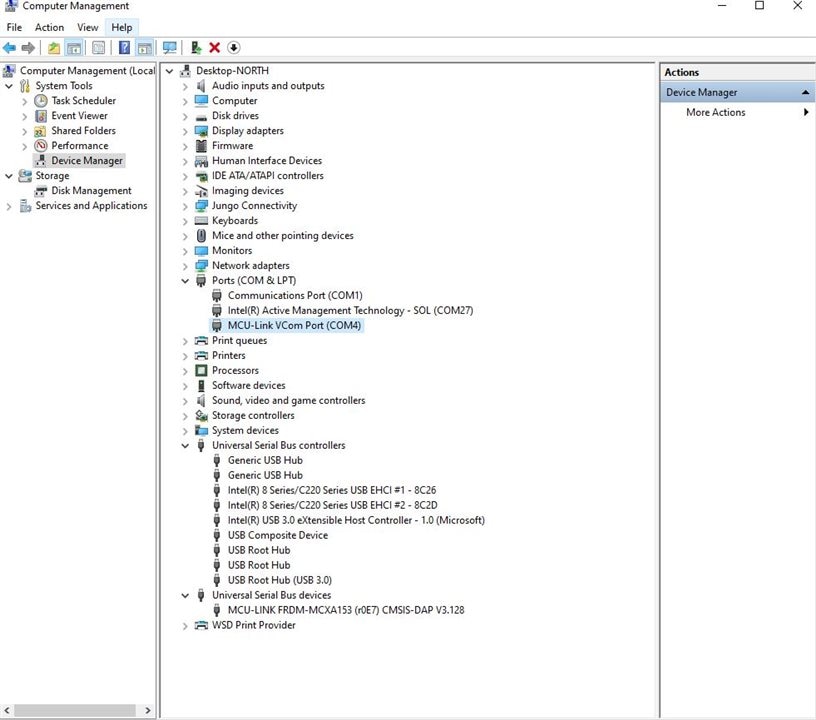
Task: Collapse Universal Serial Bus controllers category
Action: [x=185, y=446]
